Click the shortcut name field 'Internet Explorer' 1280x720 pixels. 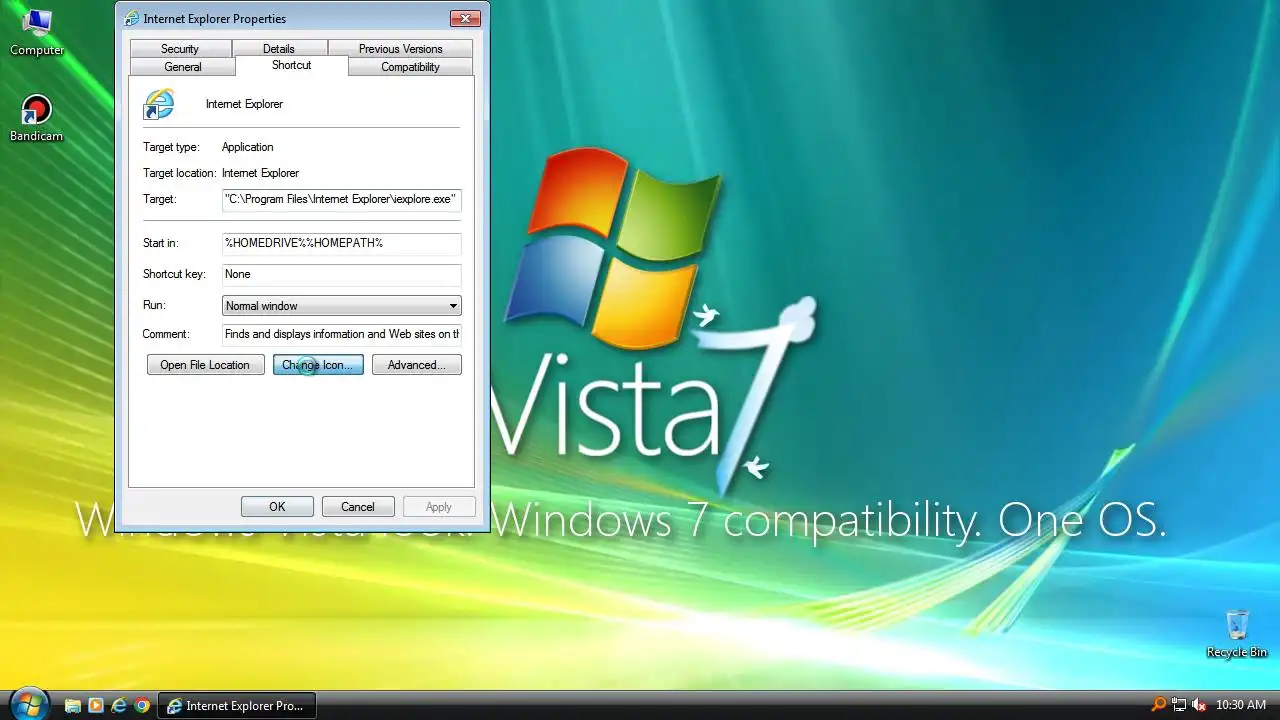[x=244, y=104]
